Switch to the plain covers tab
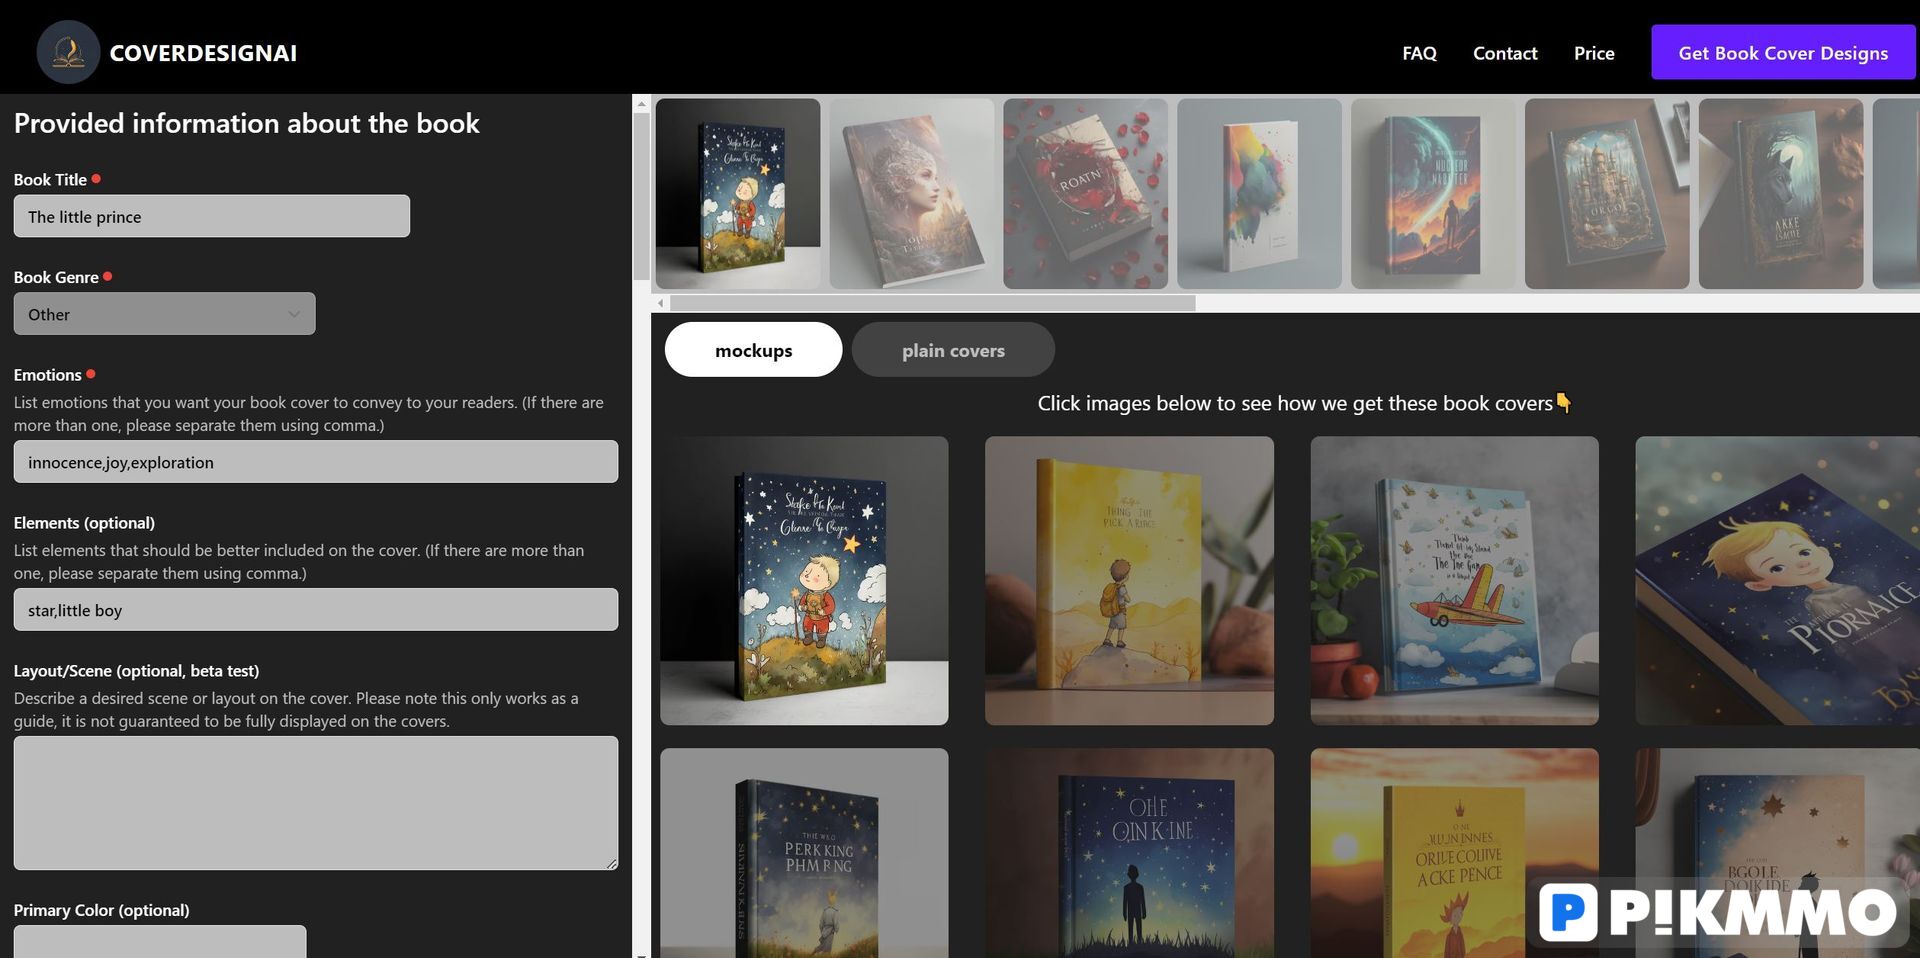 click(x=953, y=350)
